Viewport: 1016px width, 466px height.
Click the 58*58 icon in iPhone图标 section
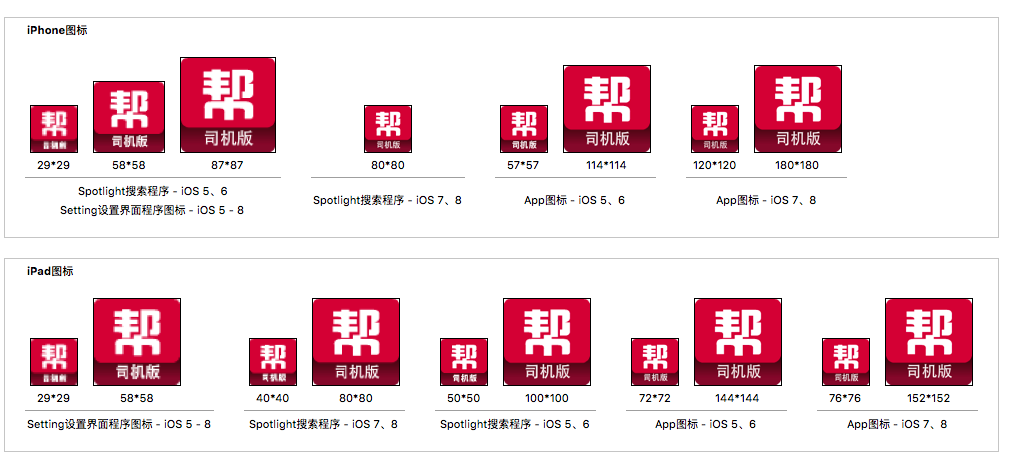point(129,117)
